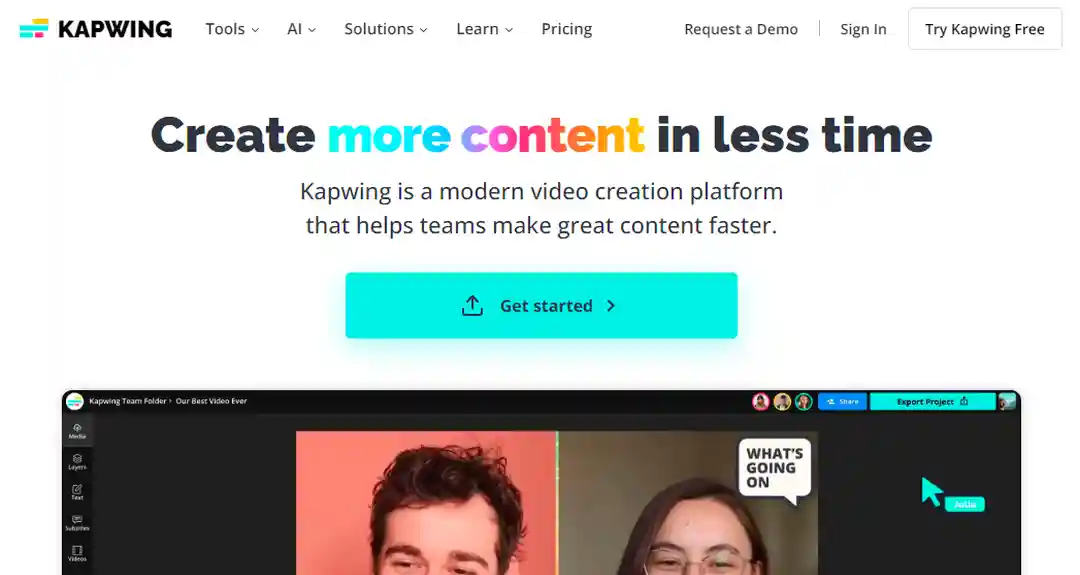
Task: Click the green-ringed collaborator avatar
Action: [x=804, y=401]
